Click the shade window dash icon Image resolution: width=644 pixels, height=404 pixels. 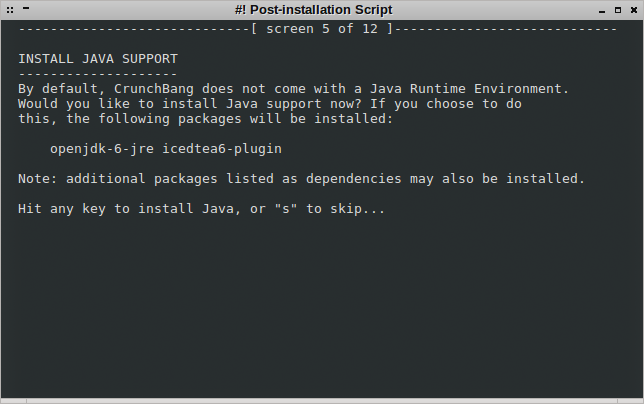(x=26, y=8)
